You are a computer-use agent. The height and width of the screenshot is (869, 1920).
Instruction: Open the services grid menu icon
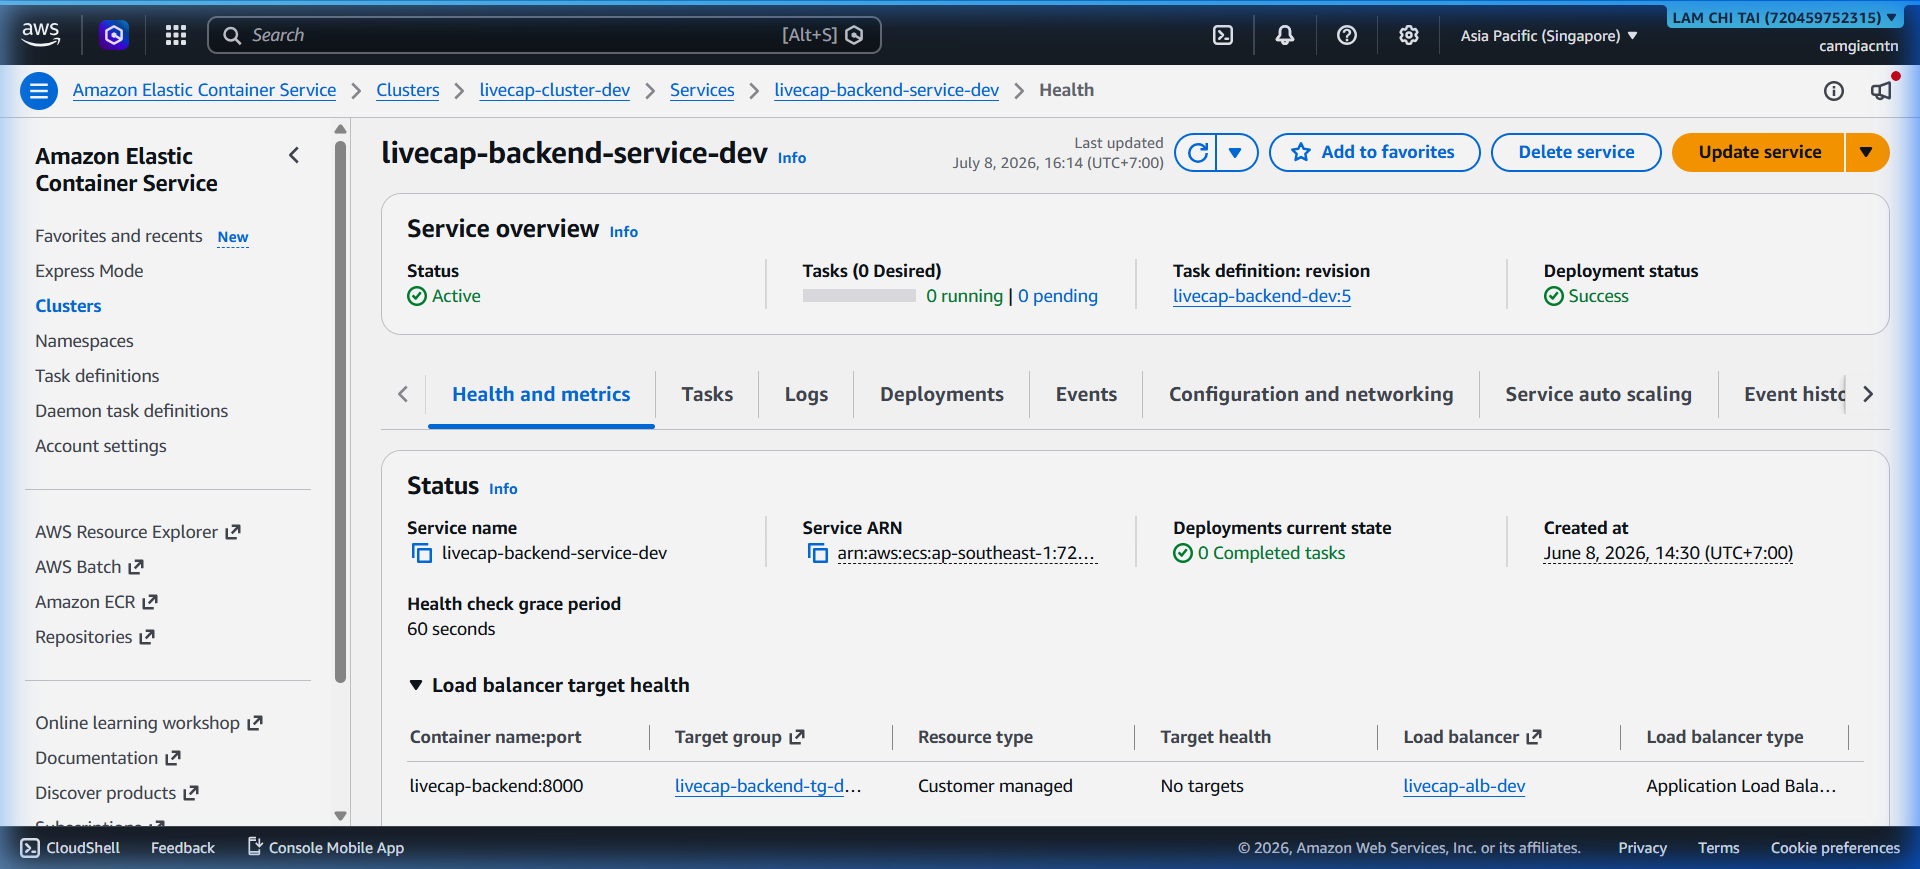click(176, 35)
